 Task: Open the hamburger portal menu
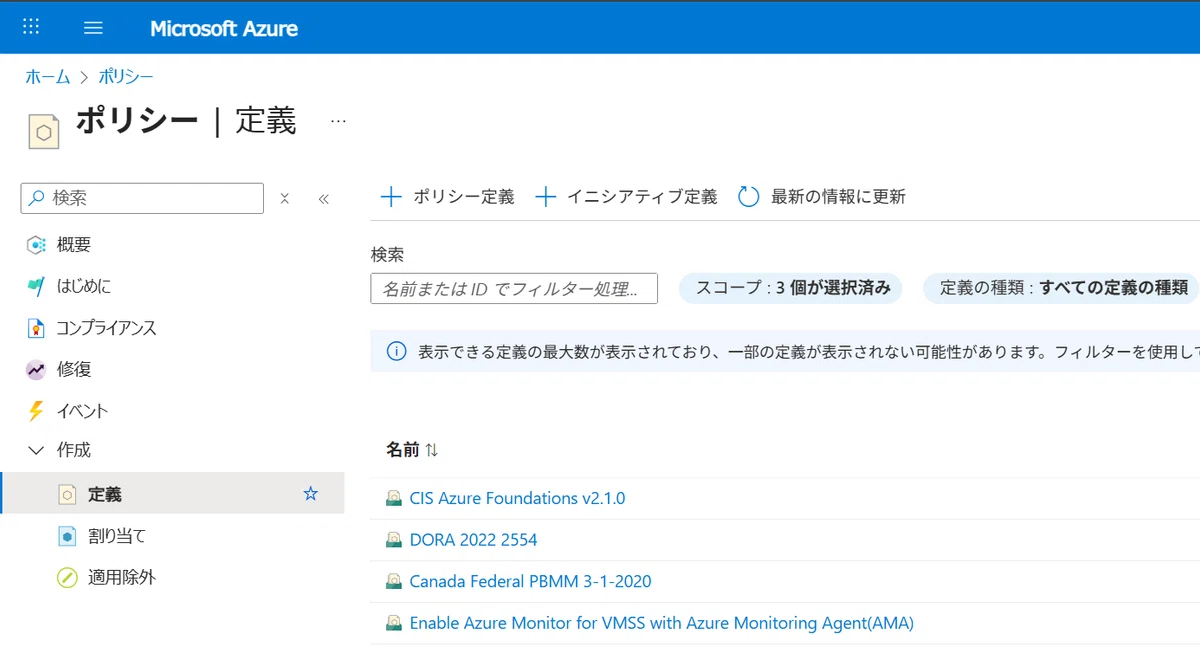point(93,28)
